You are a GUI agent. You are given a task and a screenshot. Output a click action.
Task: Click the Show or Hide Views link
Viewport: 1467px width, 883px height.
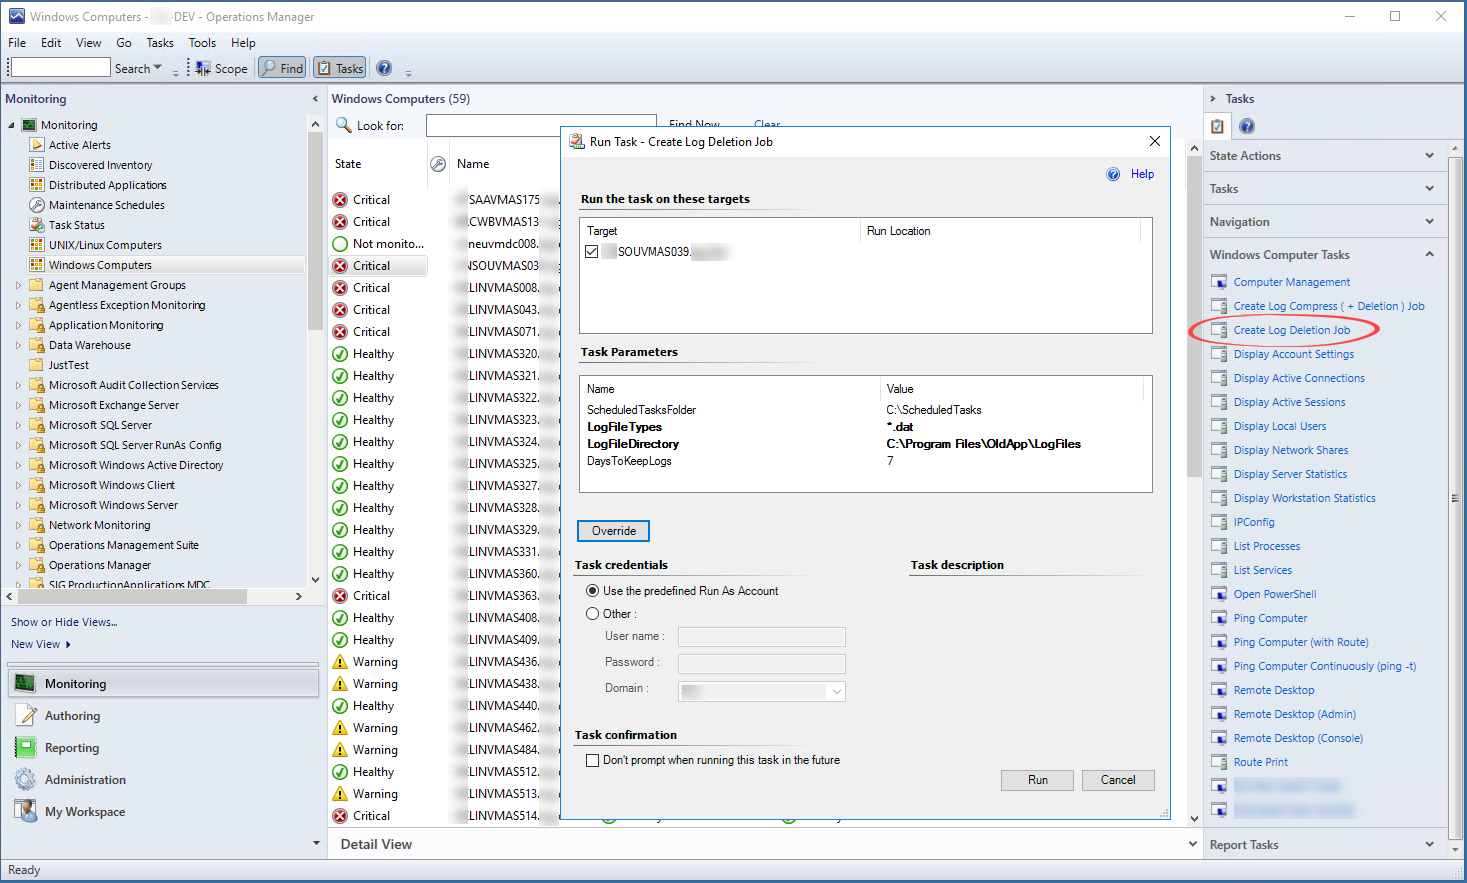pos(64,622)
